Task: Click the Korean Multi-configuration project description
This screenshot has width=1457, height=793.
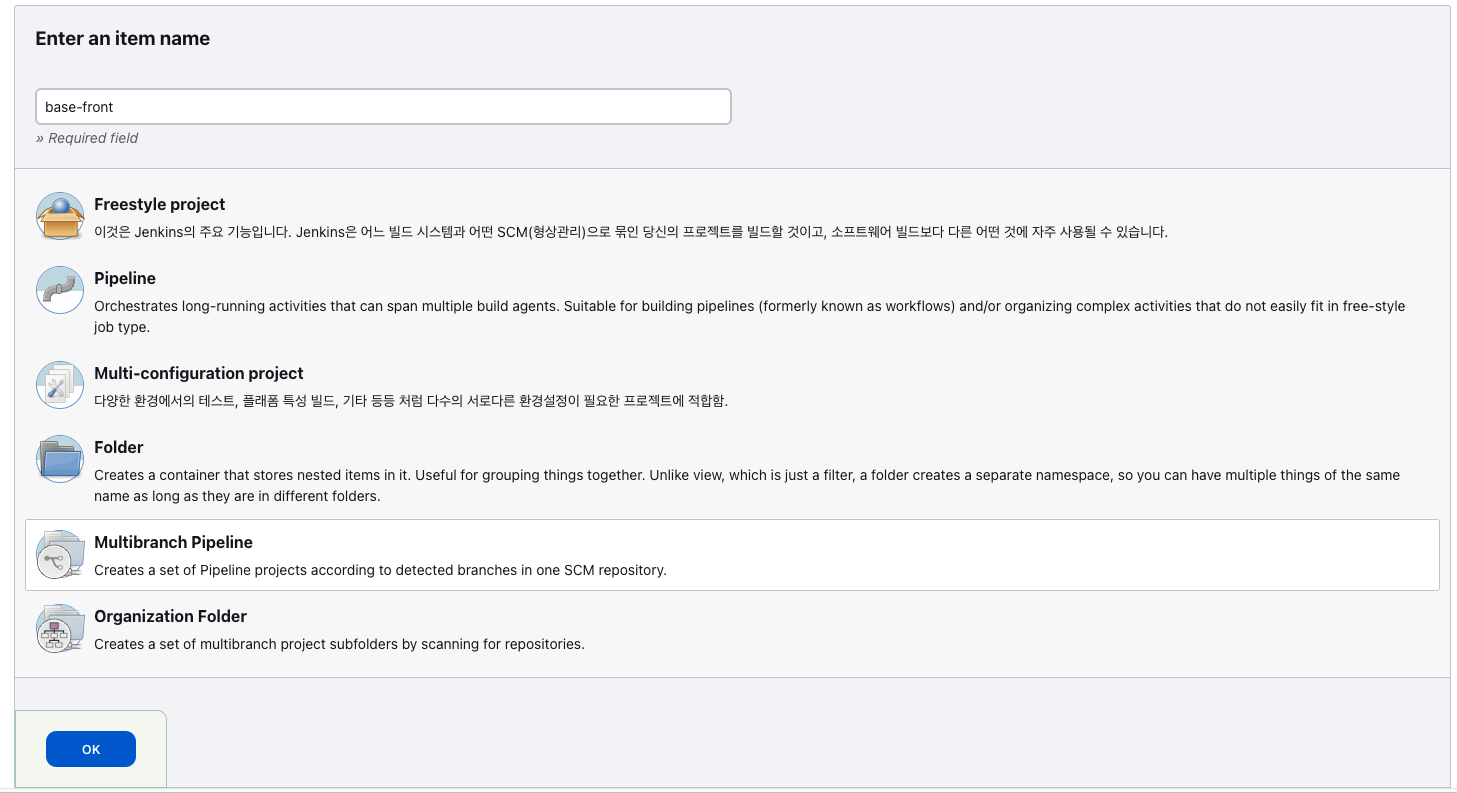Action: click(411, 401)
